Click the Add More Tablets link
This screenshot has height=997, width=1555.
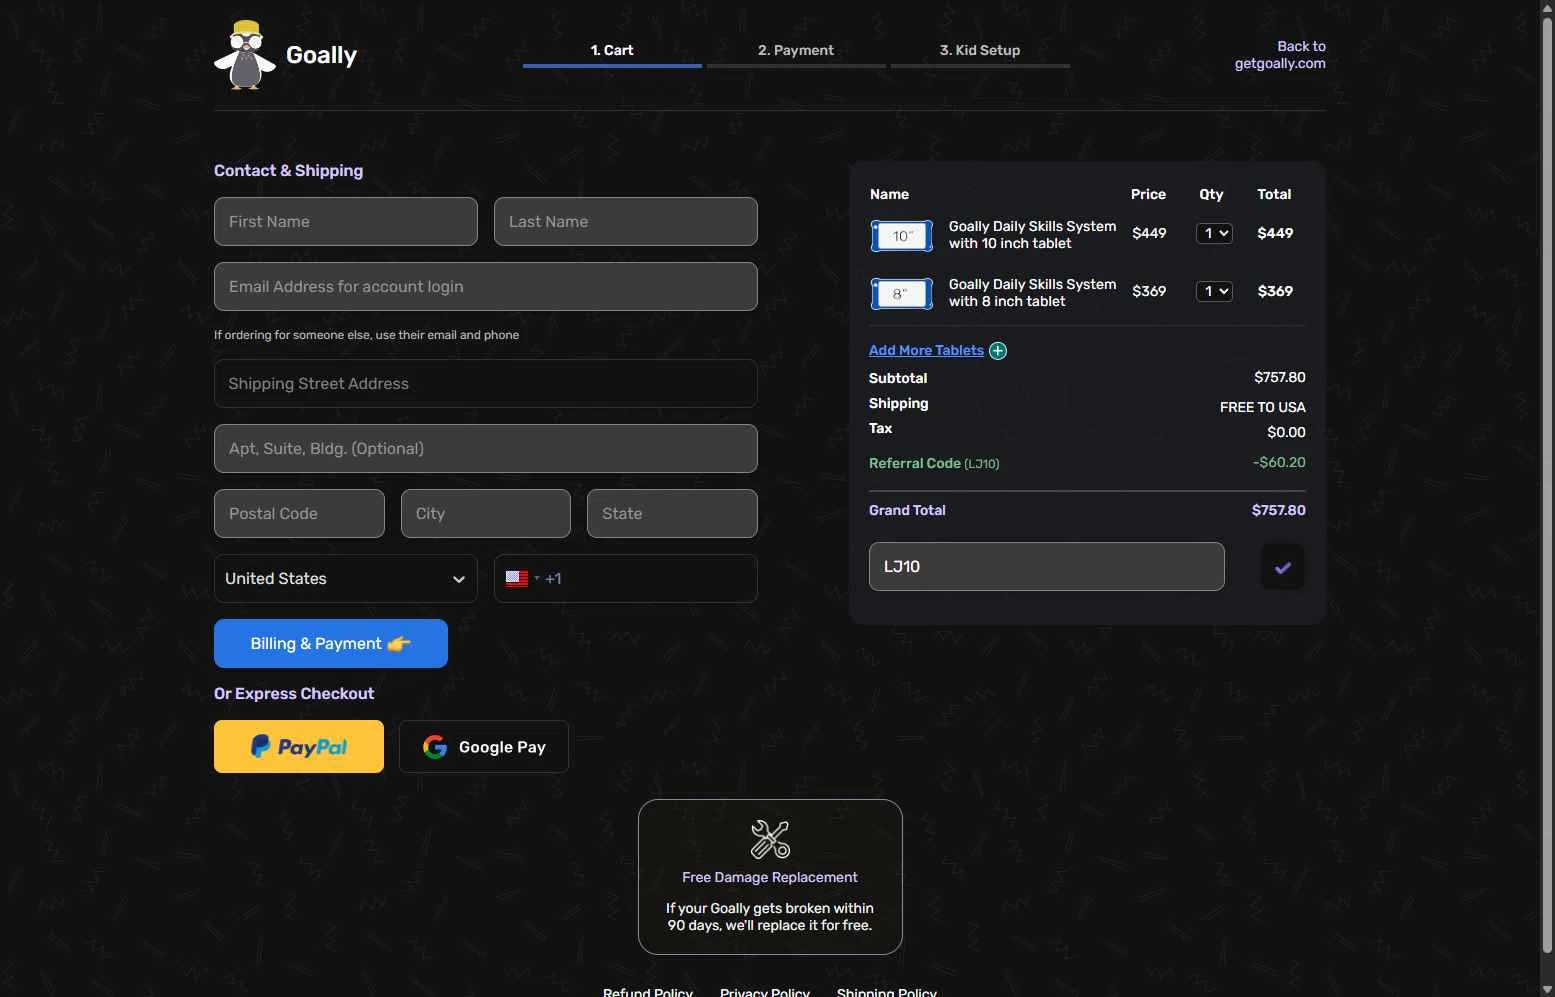tap(926, 351)
